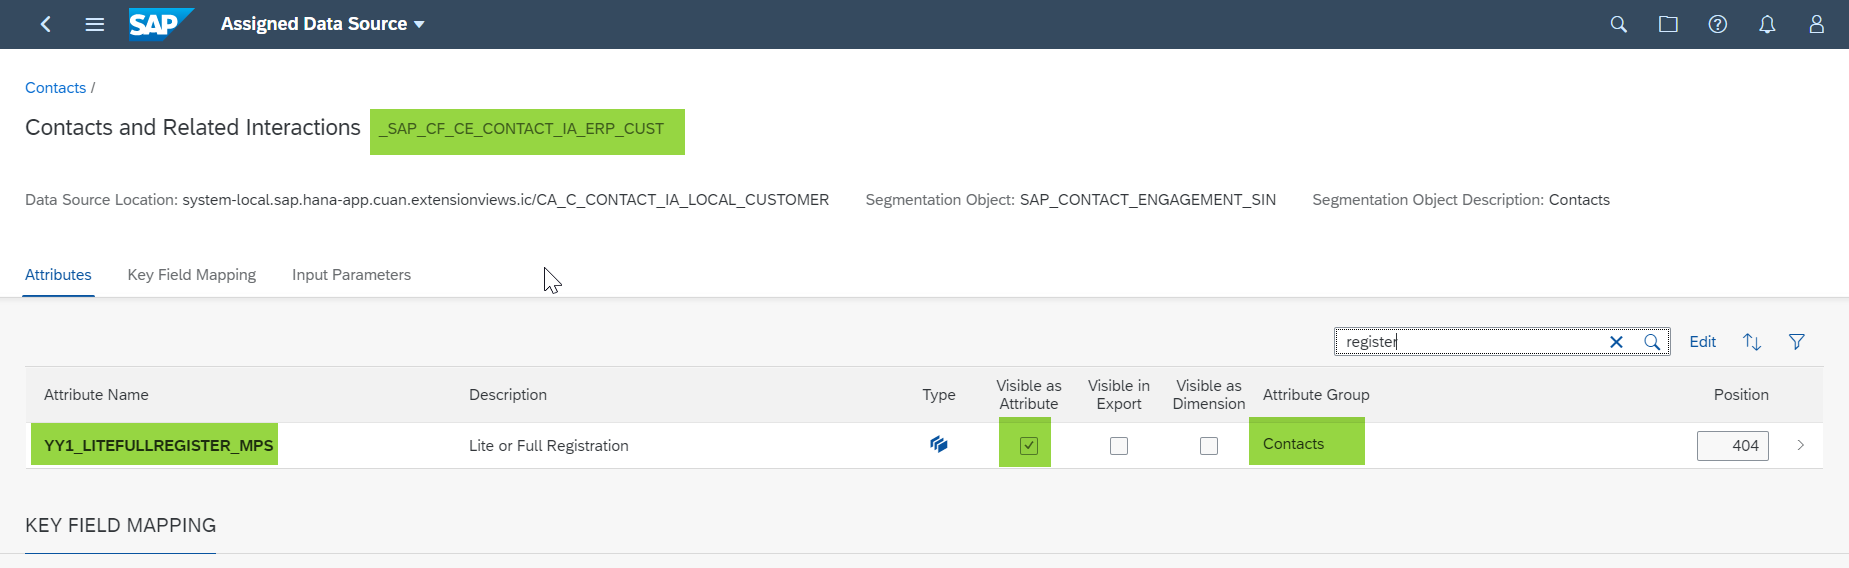
Task: Toggle the Visible as Dimension checkbox
Action: tap(1209, 446)
